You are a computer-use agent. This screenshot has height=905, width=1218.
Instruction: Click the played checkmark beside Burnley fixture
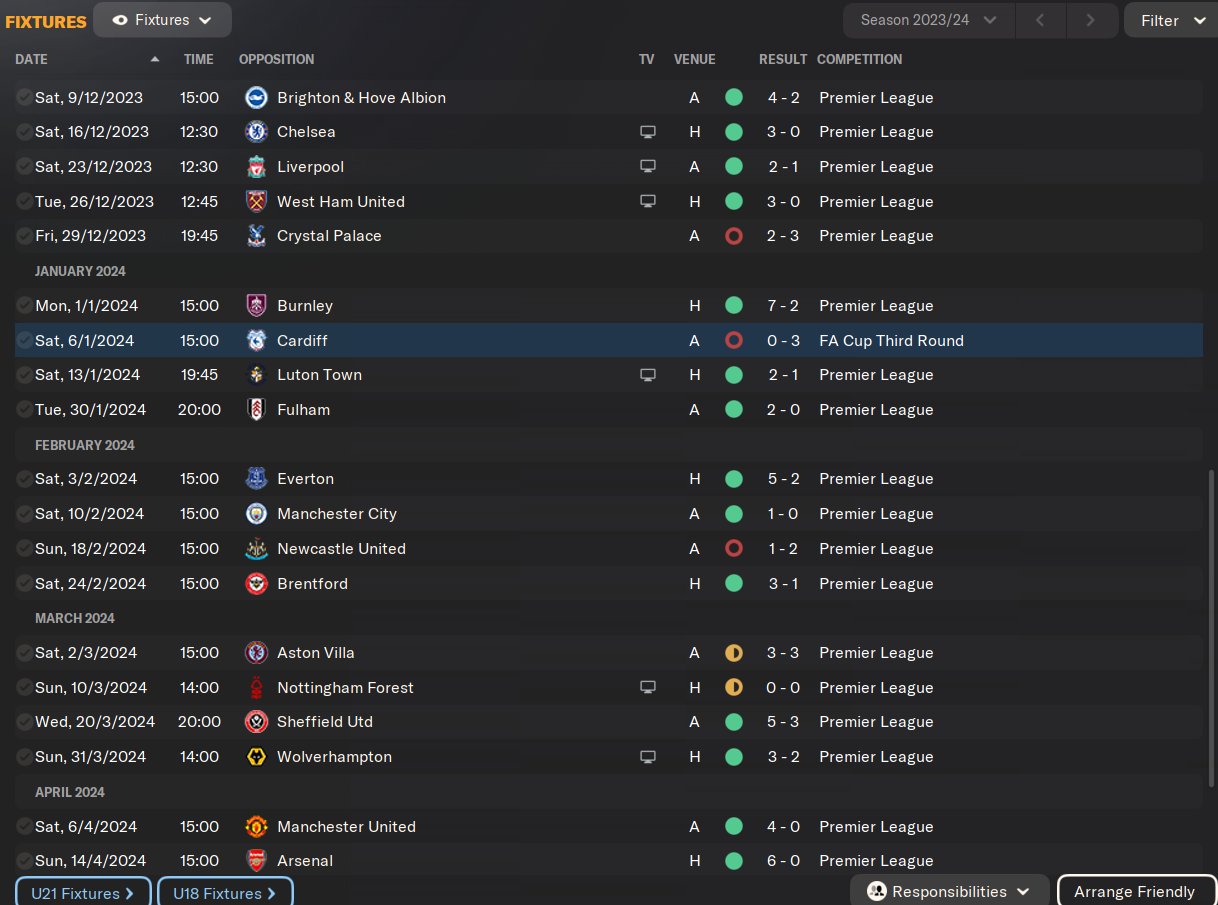[x=24, y=306]
